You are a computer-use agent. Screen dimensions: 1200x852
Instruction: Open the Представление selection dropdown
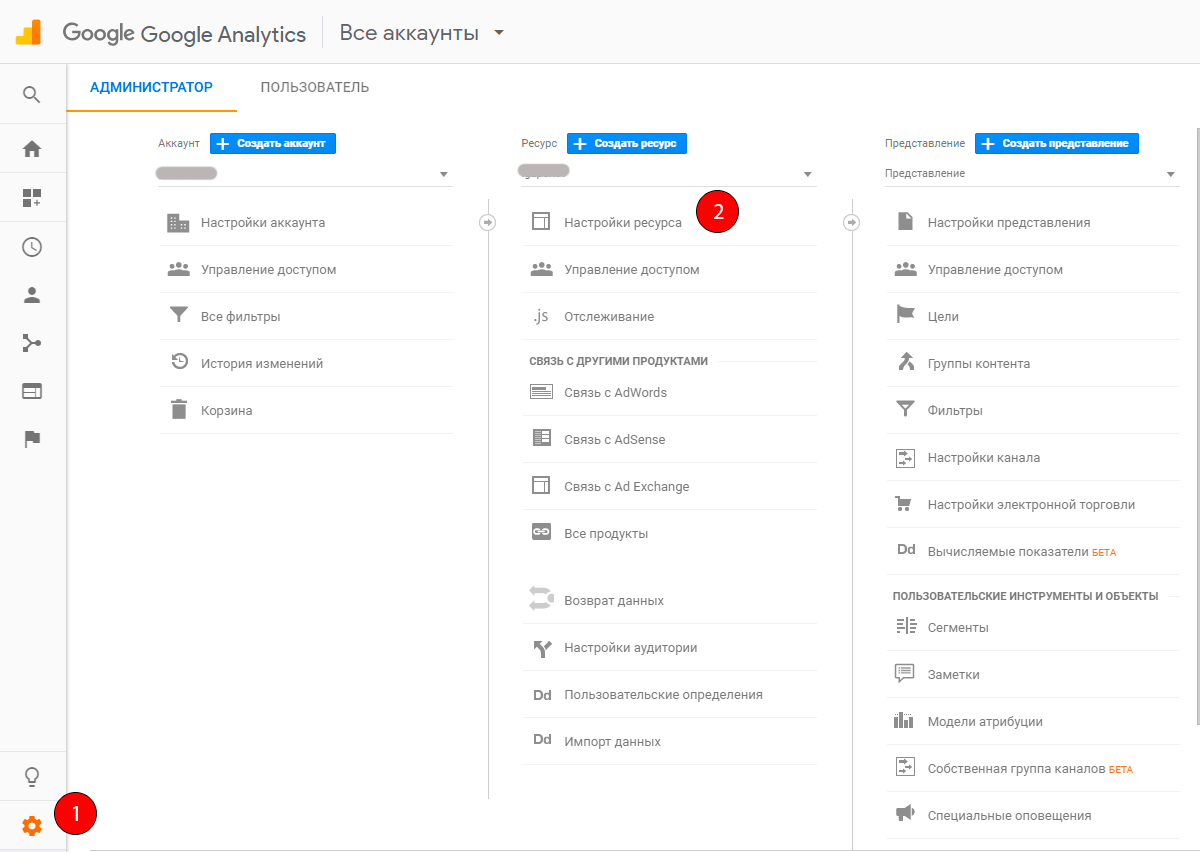[1032, 174]
